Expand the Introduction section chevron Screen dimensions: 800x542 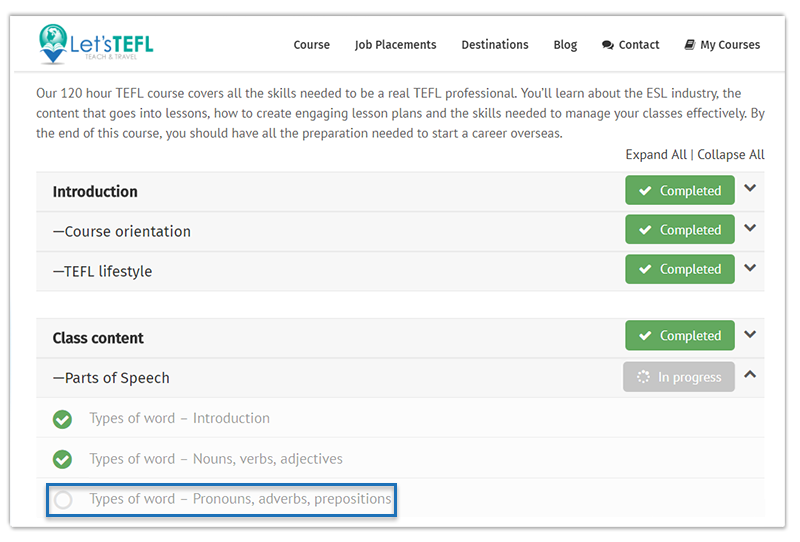coord(750,188)
